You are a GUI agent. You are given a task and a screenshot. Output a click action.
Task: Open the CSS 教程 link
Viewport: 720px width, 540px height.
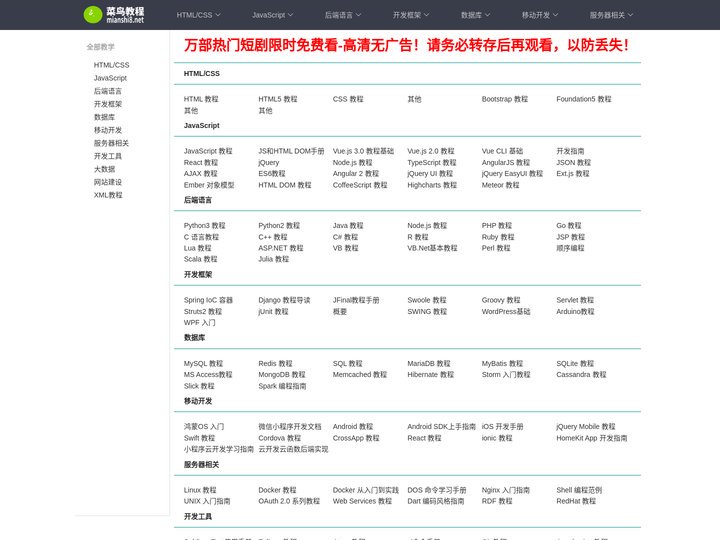348,99
